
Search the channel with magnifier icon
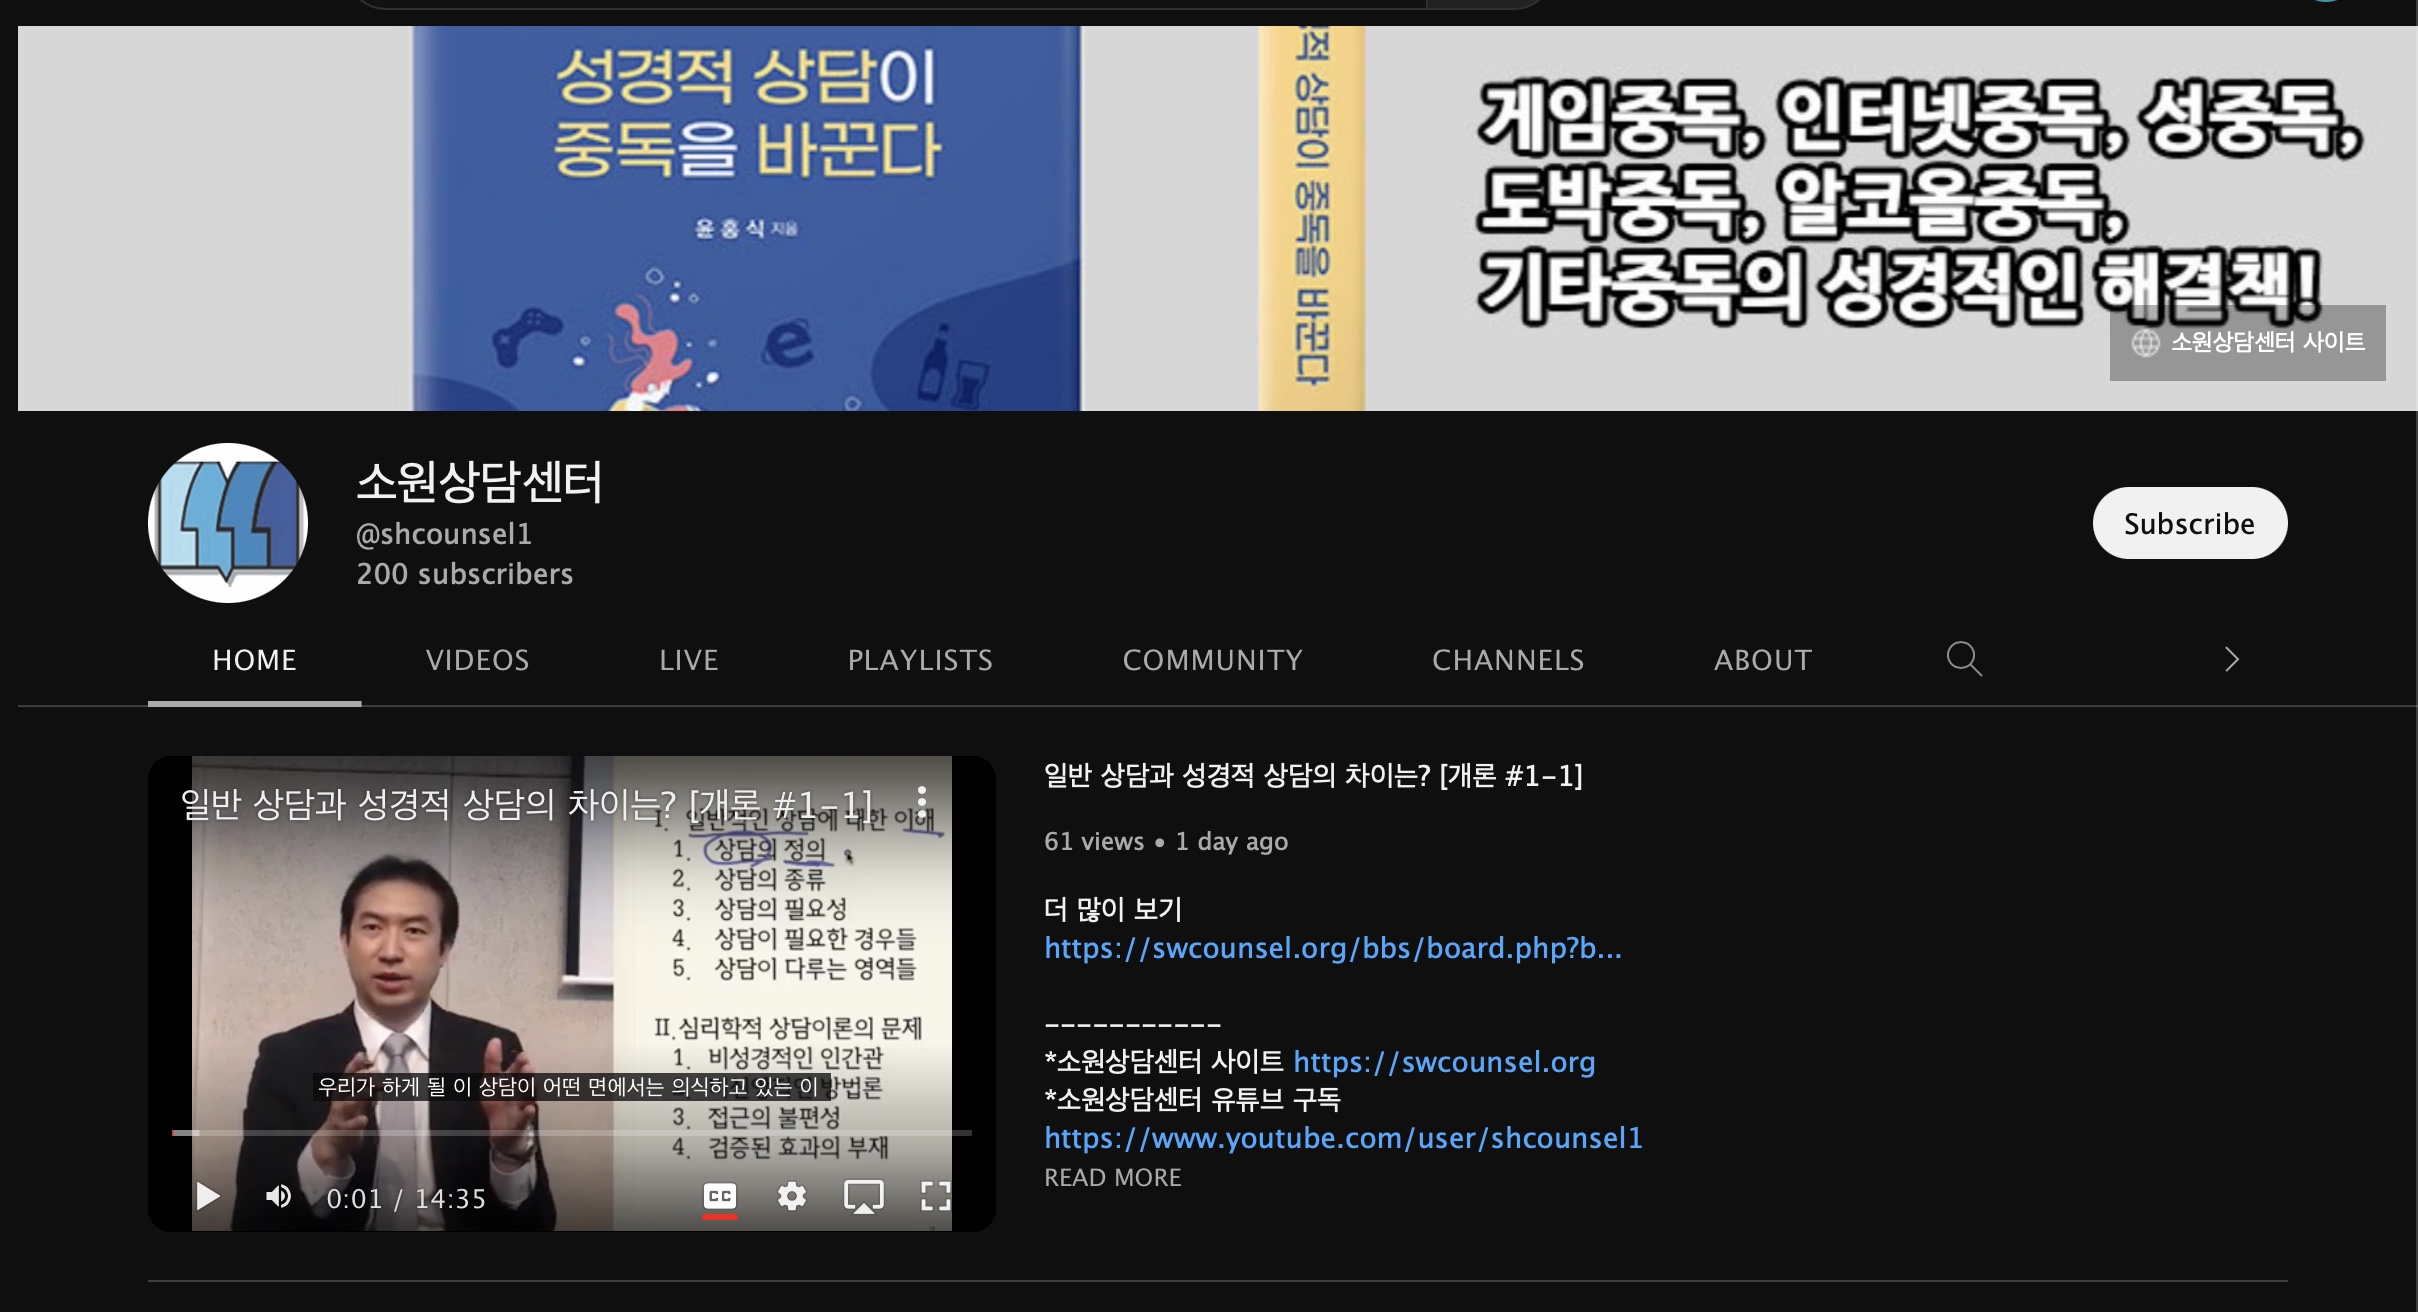click(x=1964, y=659)
